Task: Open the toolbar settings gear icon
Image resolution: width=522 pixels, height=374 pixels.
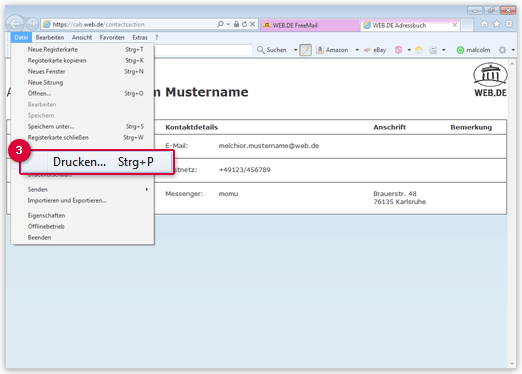Action: (502, 50)
